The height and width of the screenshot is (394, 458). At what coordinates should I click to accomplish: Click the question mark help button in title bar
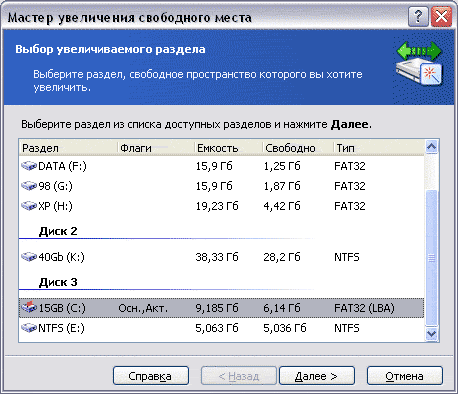tap(418, 16)
